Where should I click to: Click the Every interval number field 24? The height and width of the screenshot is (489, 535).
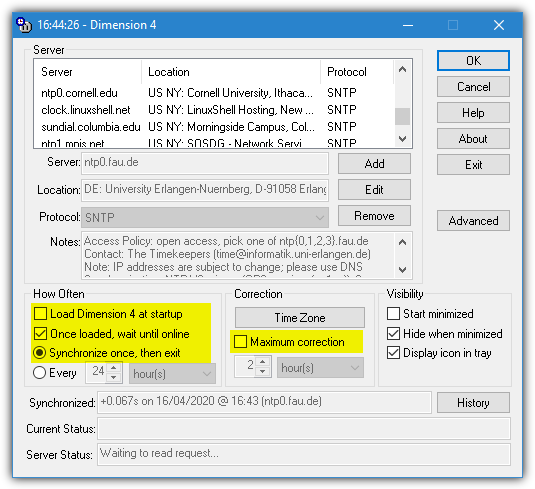pos(97,373)
